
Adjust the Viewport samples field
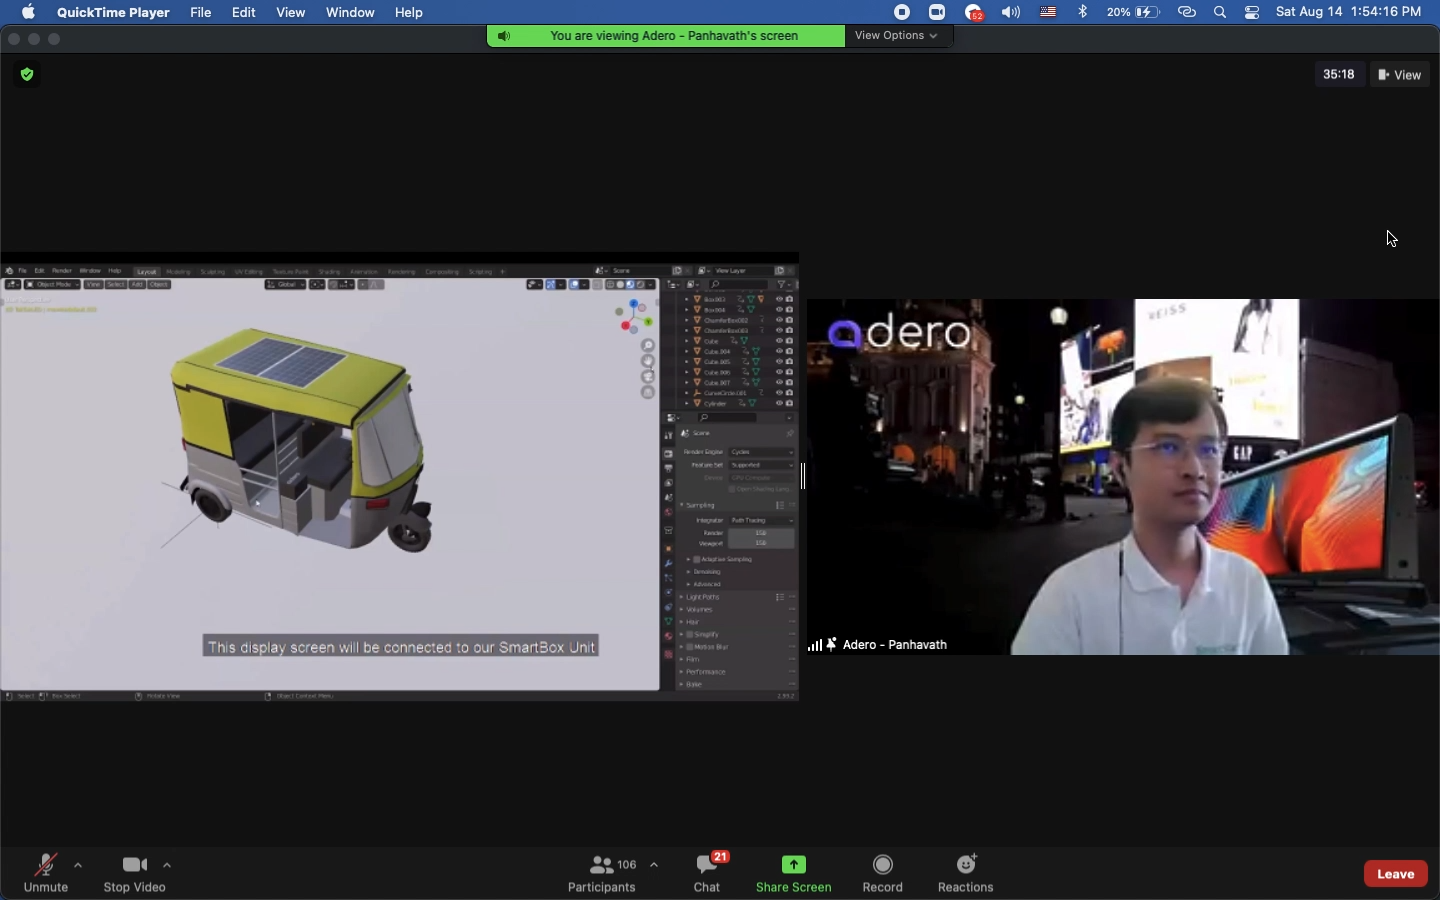coord(761,545)
